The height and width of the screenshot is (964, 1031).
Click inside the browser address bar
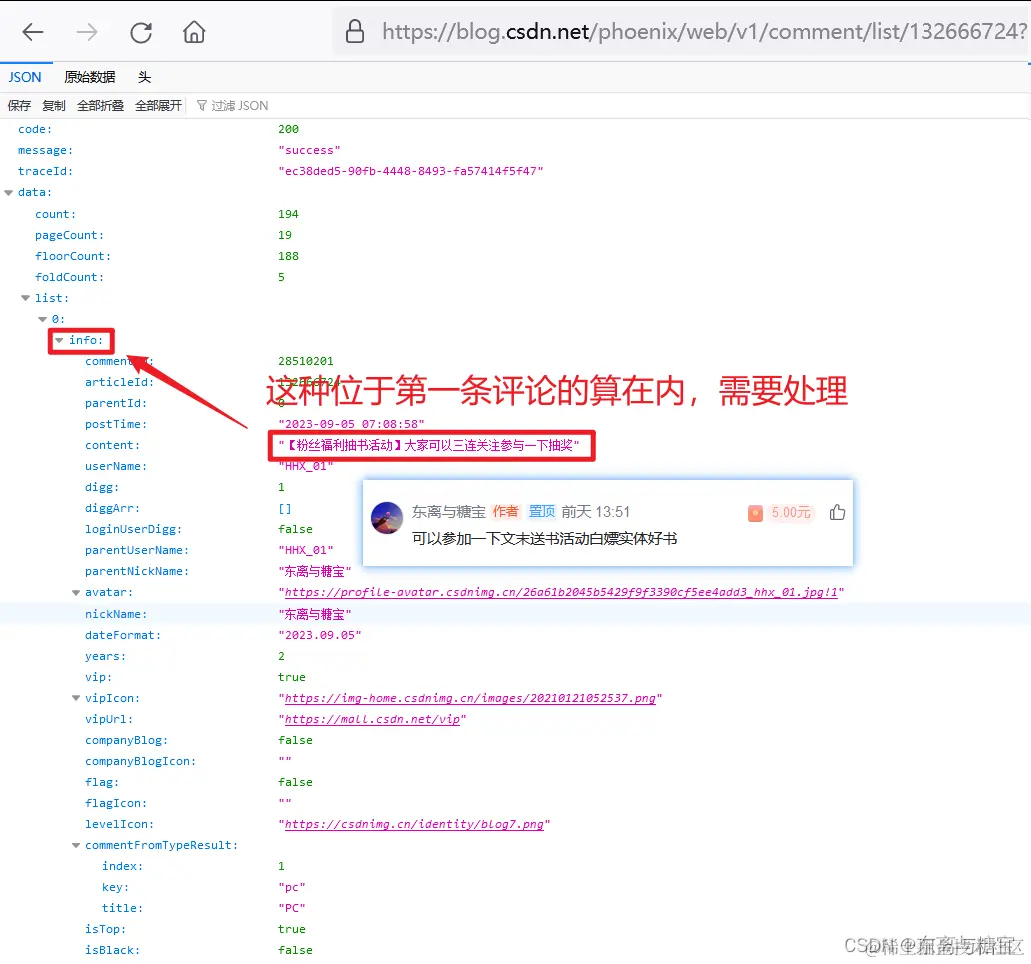[650, 31]
